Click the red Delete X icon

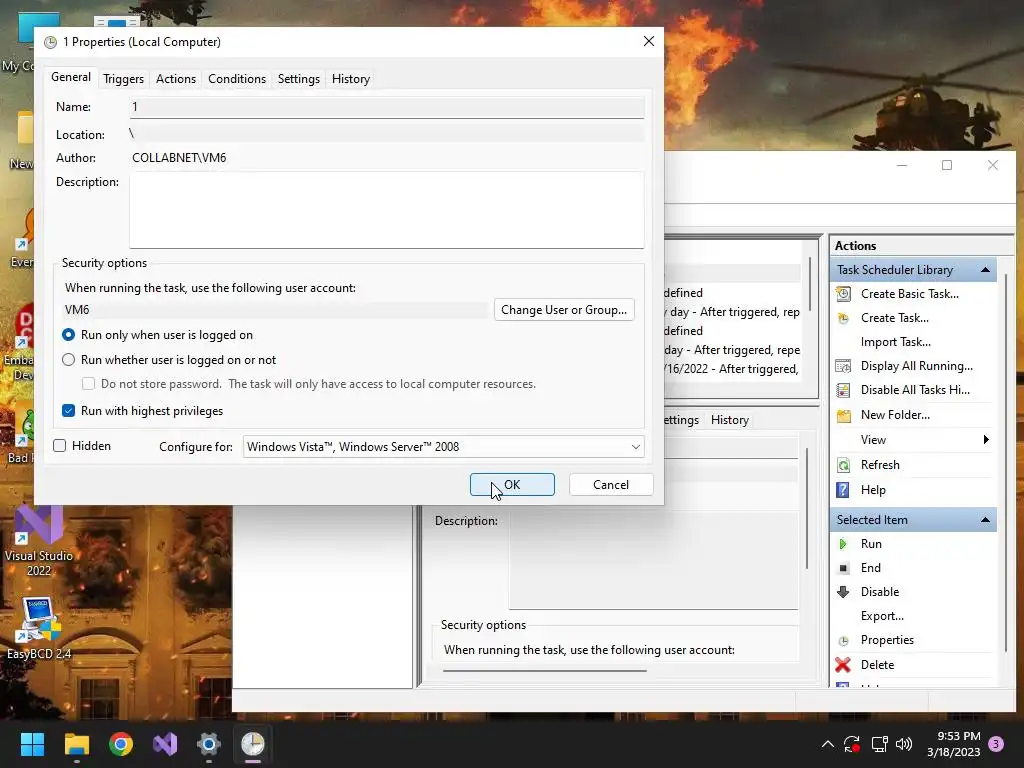(843, 665)
